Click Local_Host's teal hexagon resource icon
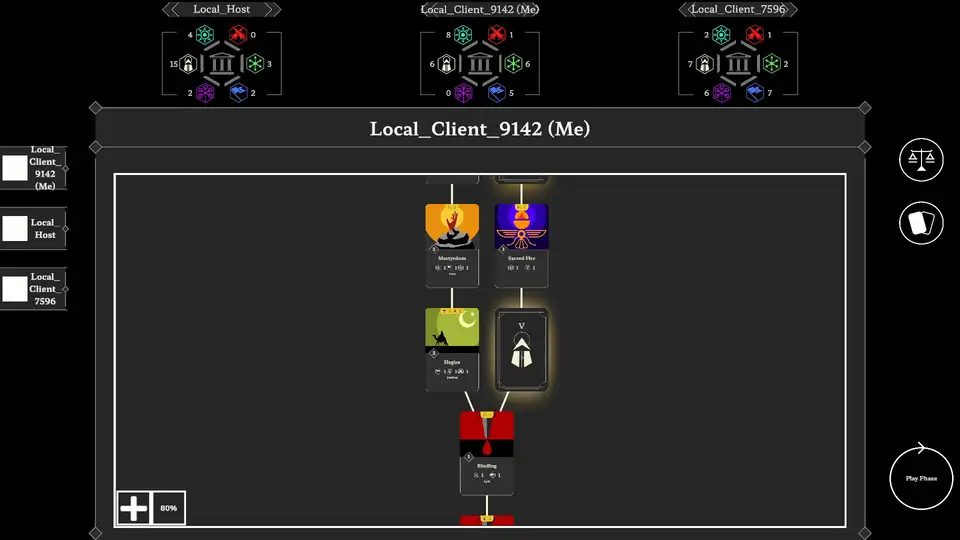Screen dimensions: 960x540 [204, 35]
